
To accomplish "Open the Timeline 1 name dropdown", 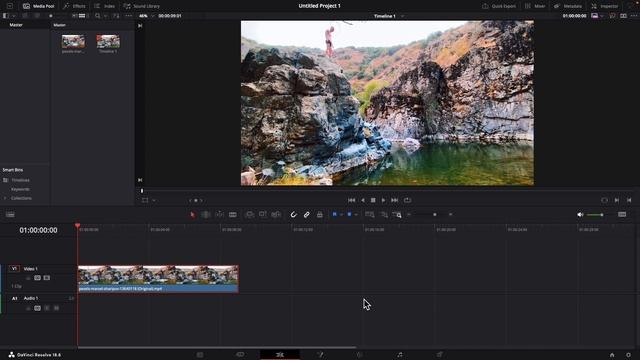I will click(402, 16).
